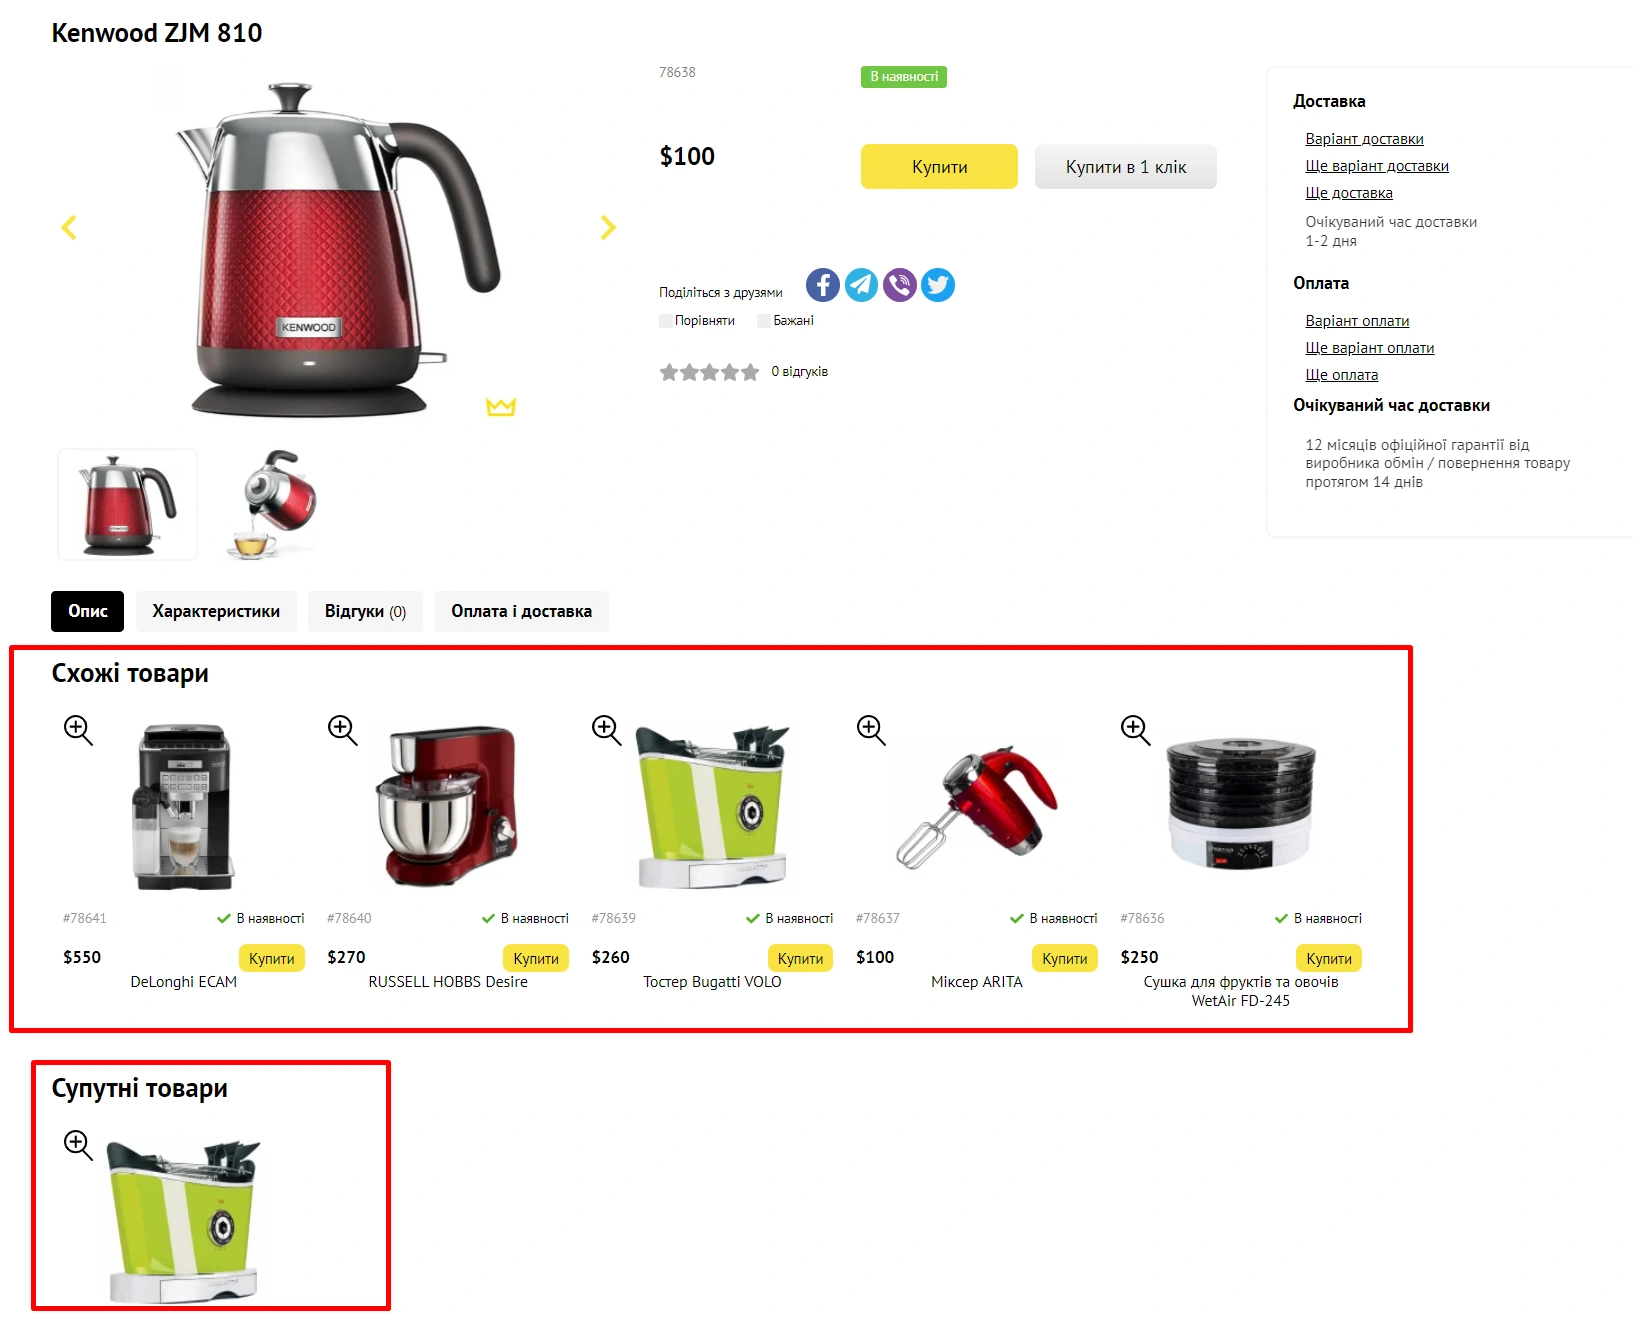The image size is (1633, 1321).
Task: Zoom the Міксер ARITA product image
Action: [871, 730]
